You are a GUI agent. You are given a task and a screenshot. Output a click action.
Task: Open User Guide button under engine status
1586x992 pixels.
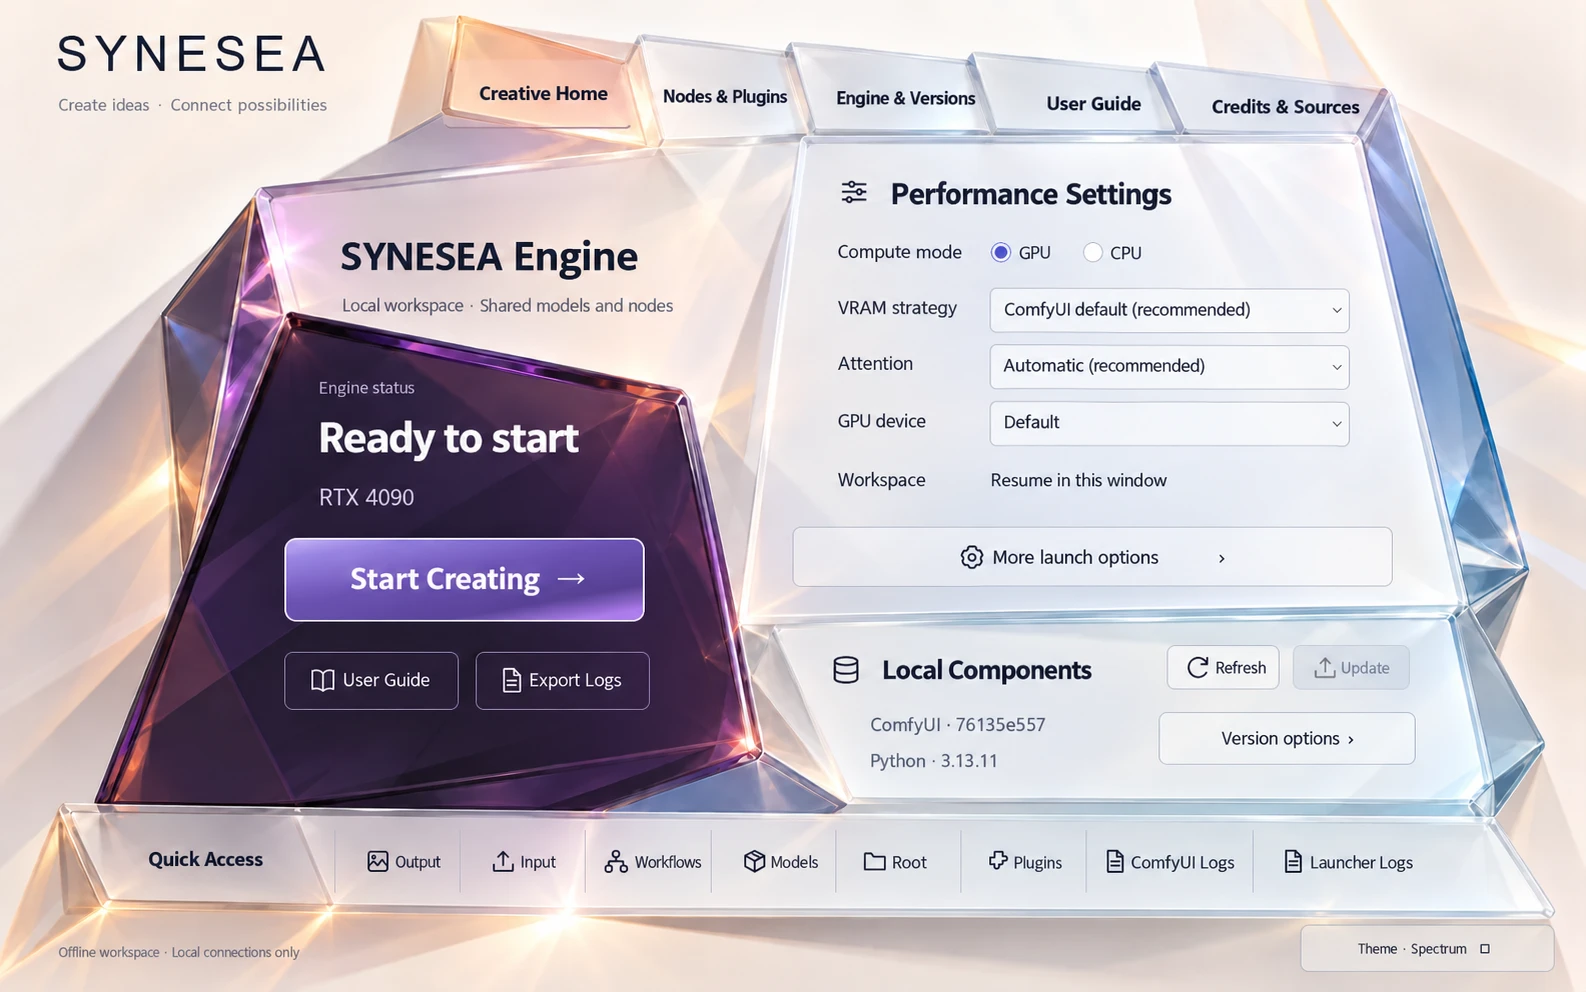tap(371, 680)
